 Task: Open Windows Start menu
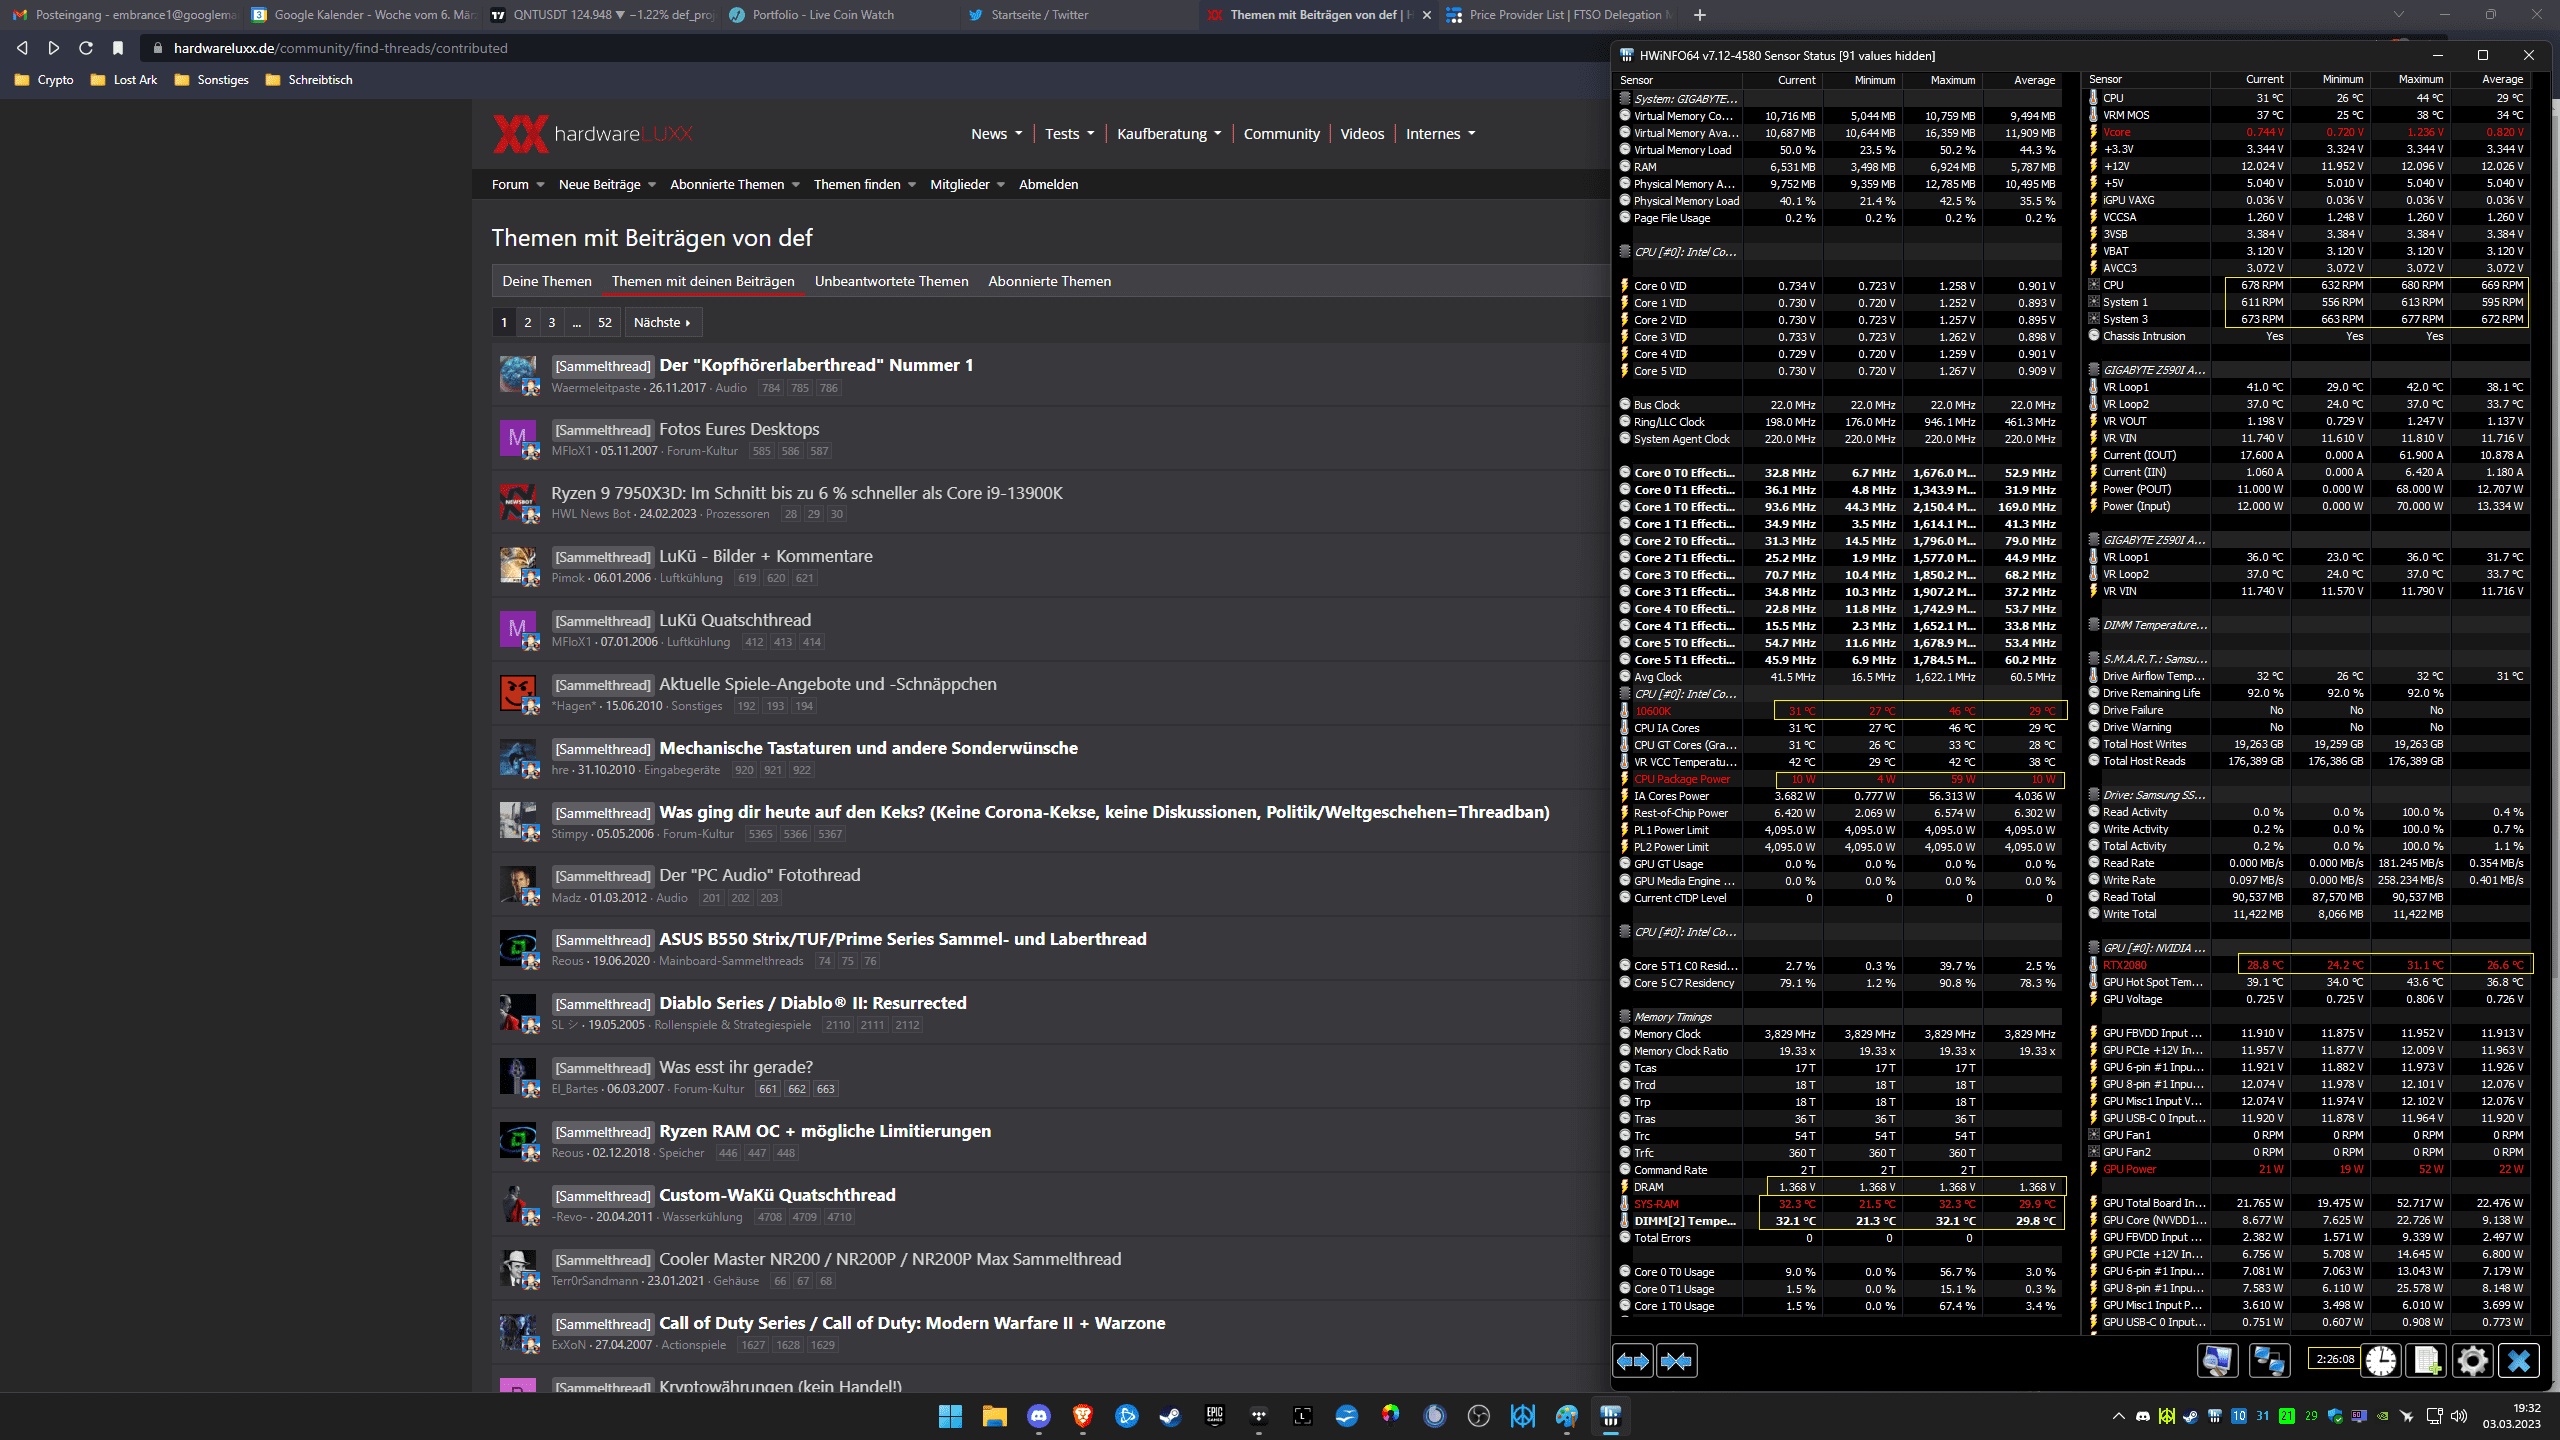(x=950, y=1416)
